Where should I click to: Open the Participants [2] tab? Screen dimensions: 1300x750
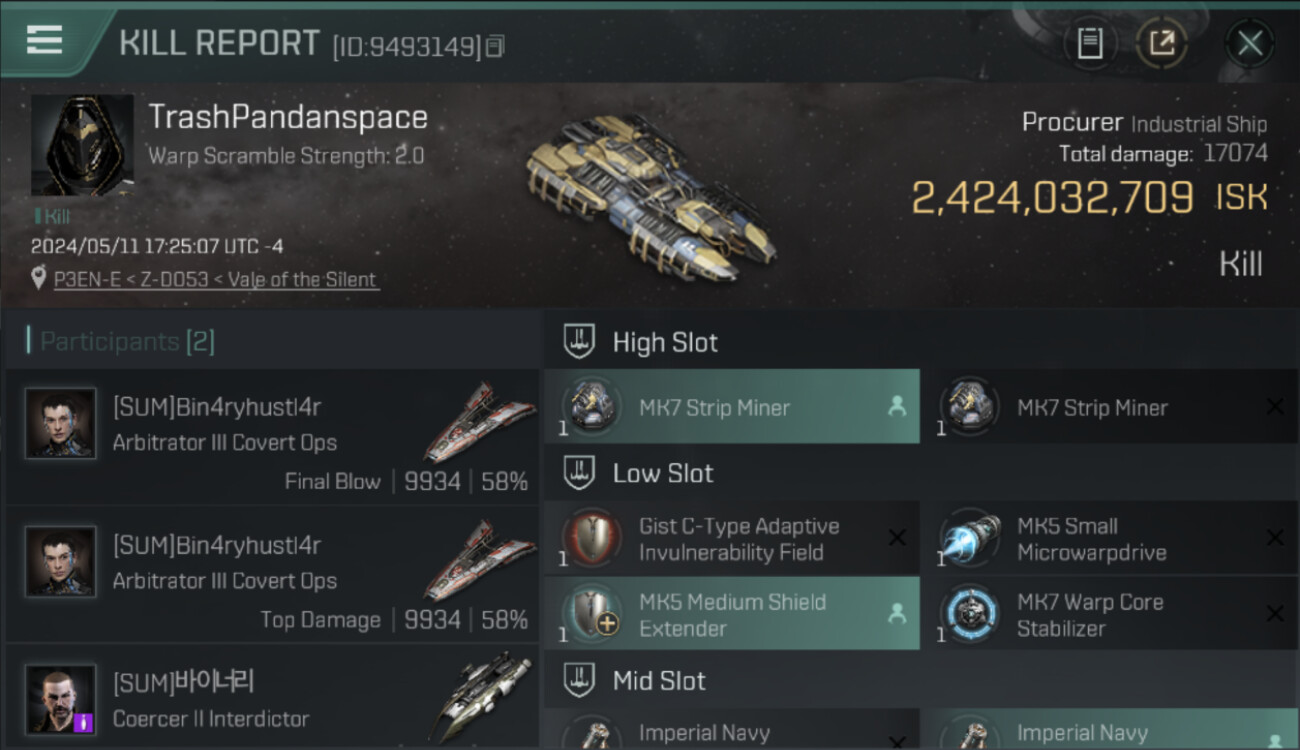pyautogui.click(x=127, y=342)
